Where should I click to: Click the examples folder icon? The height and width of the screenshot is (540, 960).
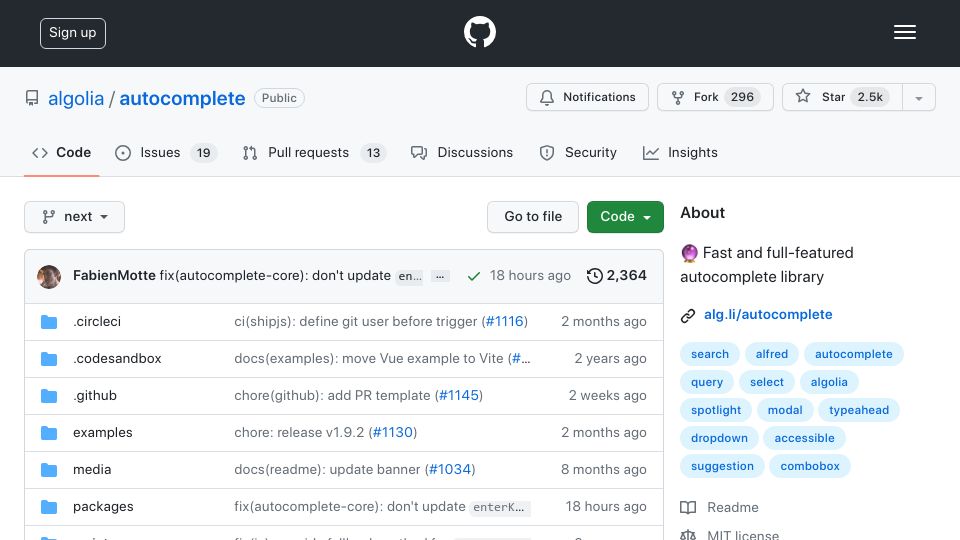pos(49,433)
